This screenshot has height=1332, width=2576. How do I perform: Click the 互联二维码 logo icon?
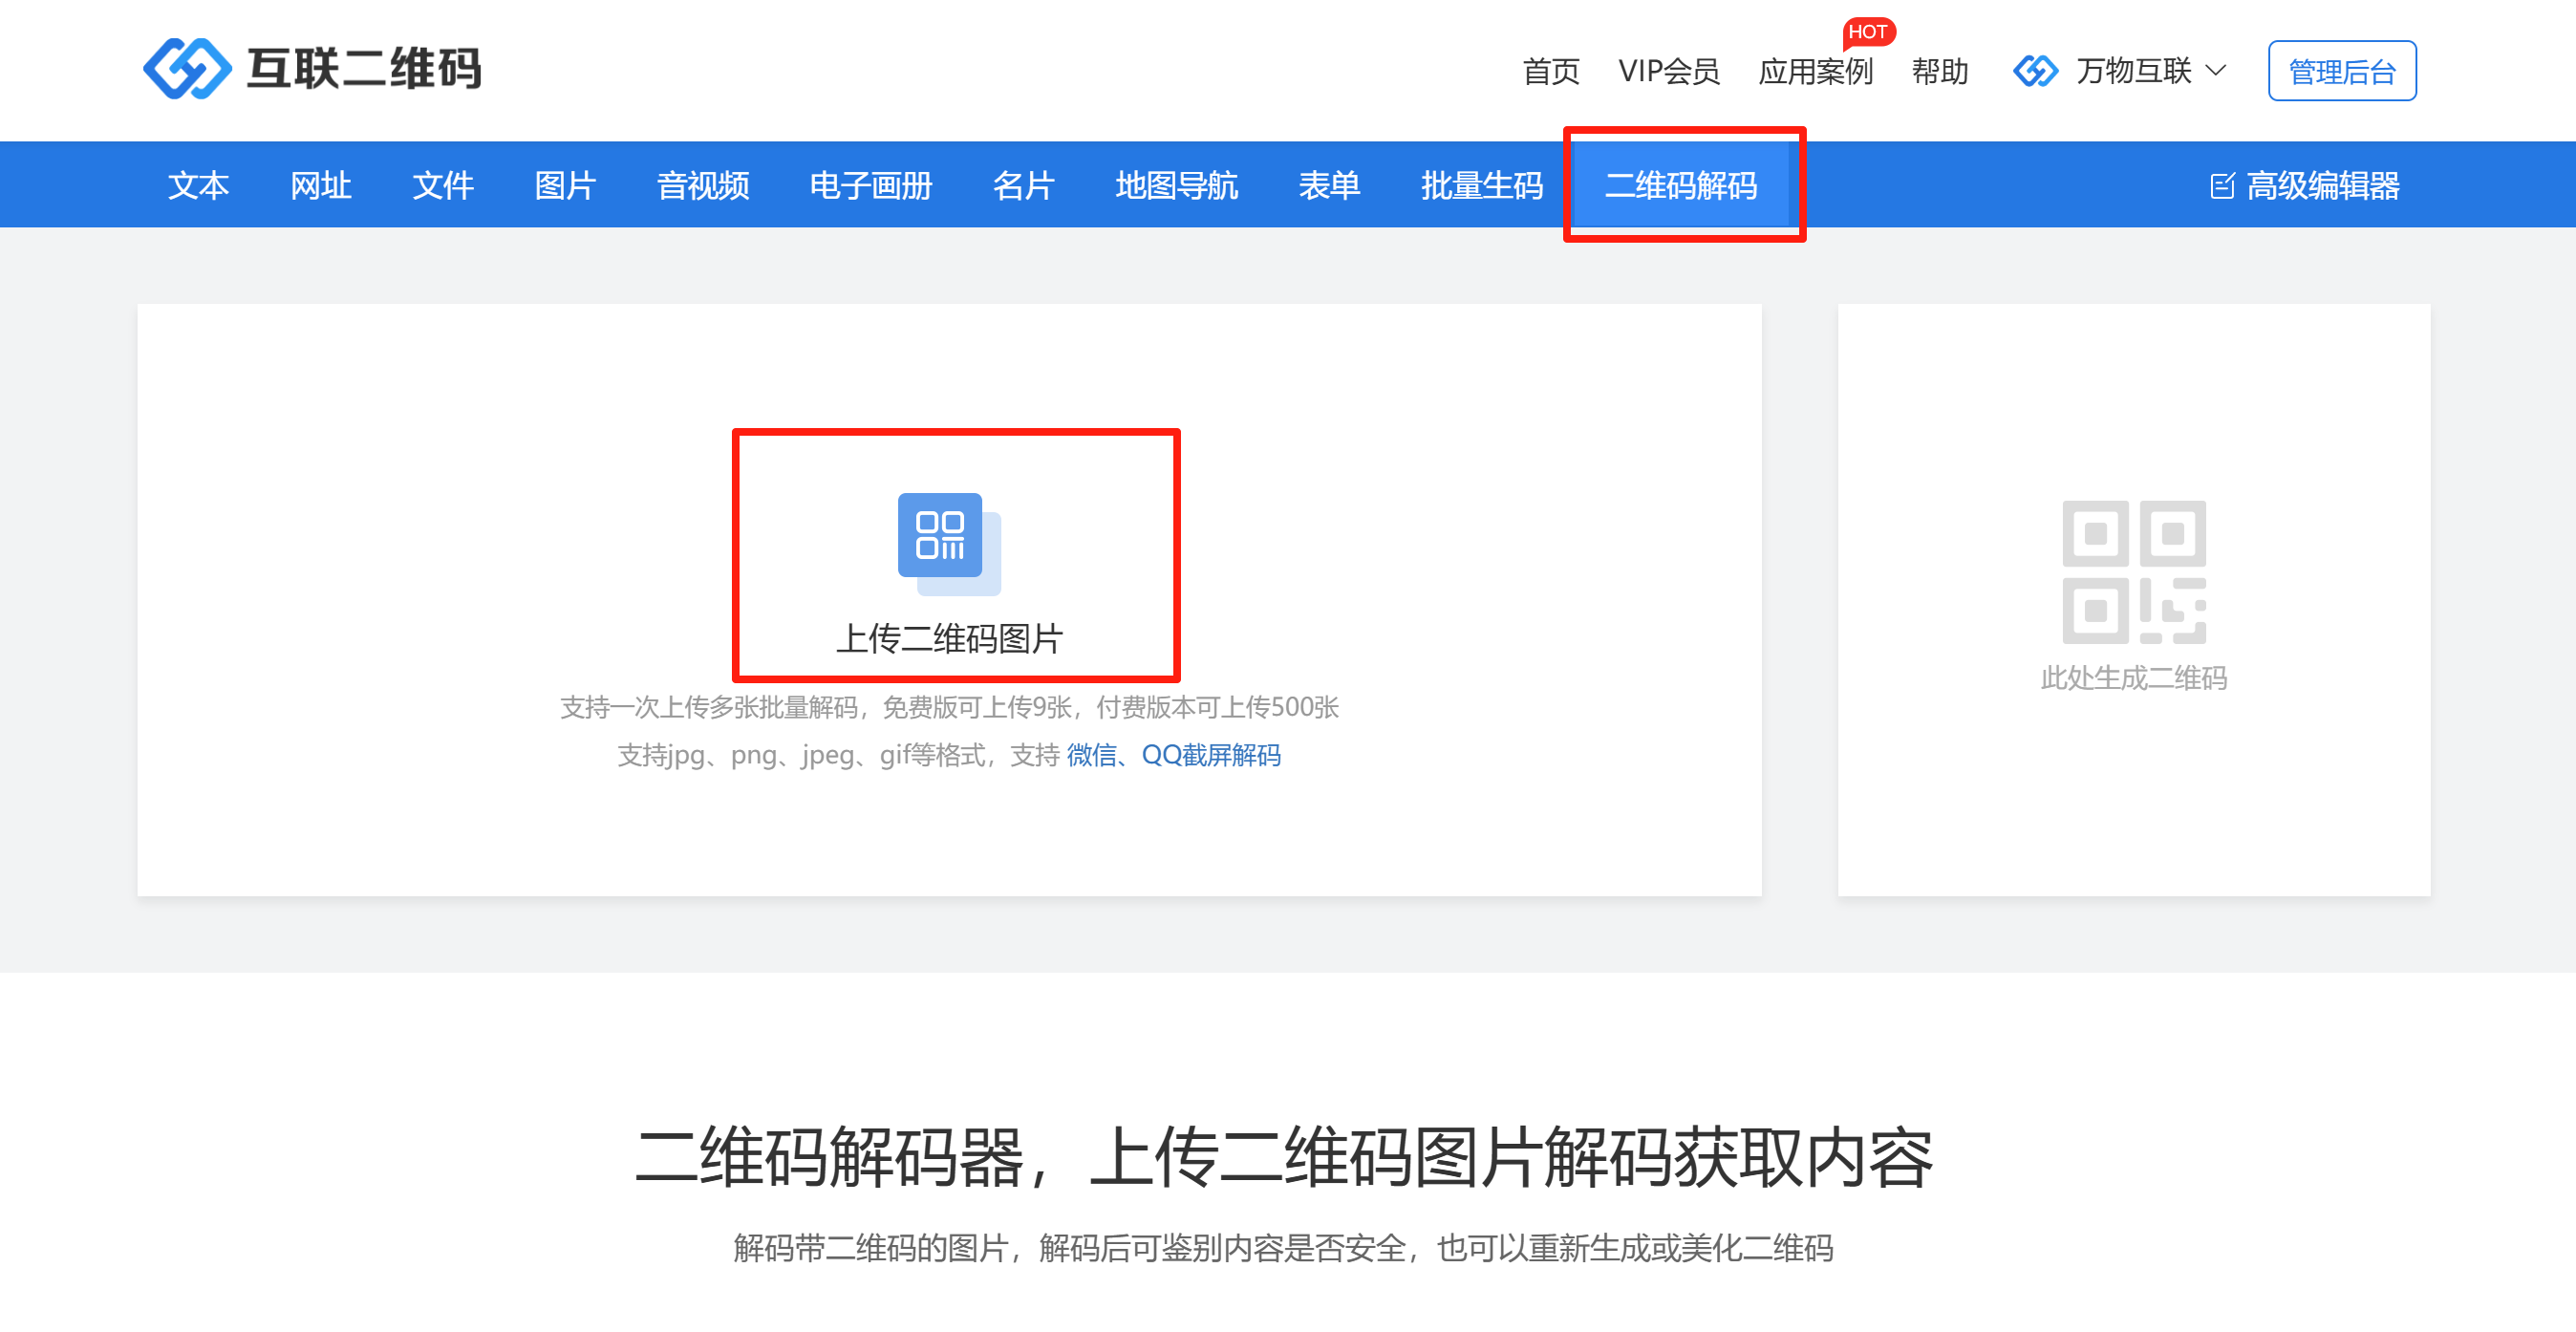187,69
